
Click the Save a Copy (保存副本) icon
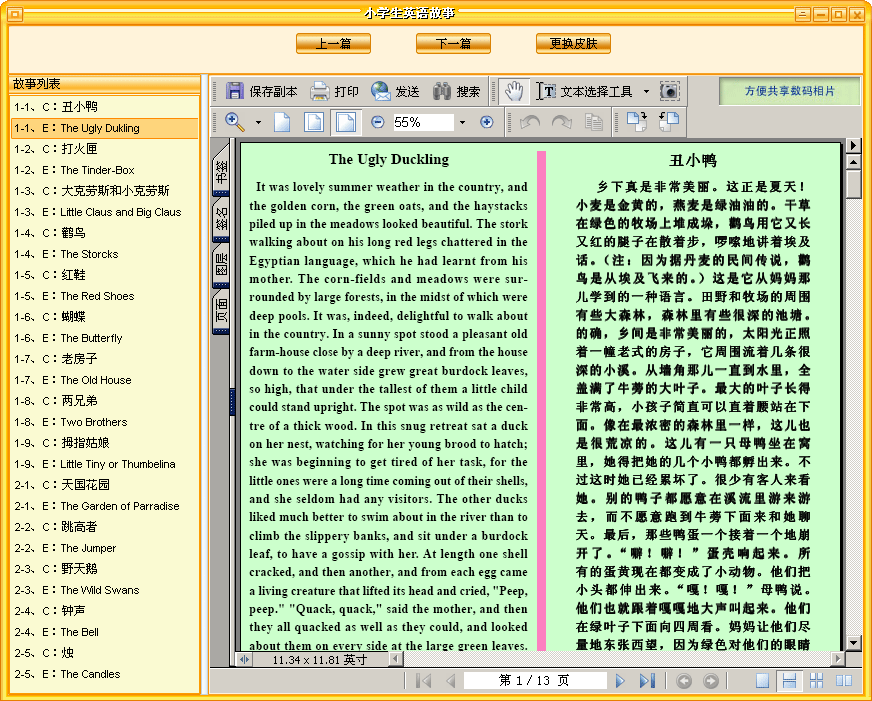(235, 91)
